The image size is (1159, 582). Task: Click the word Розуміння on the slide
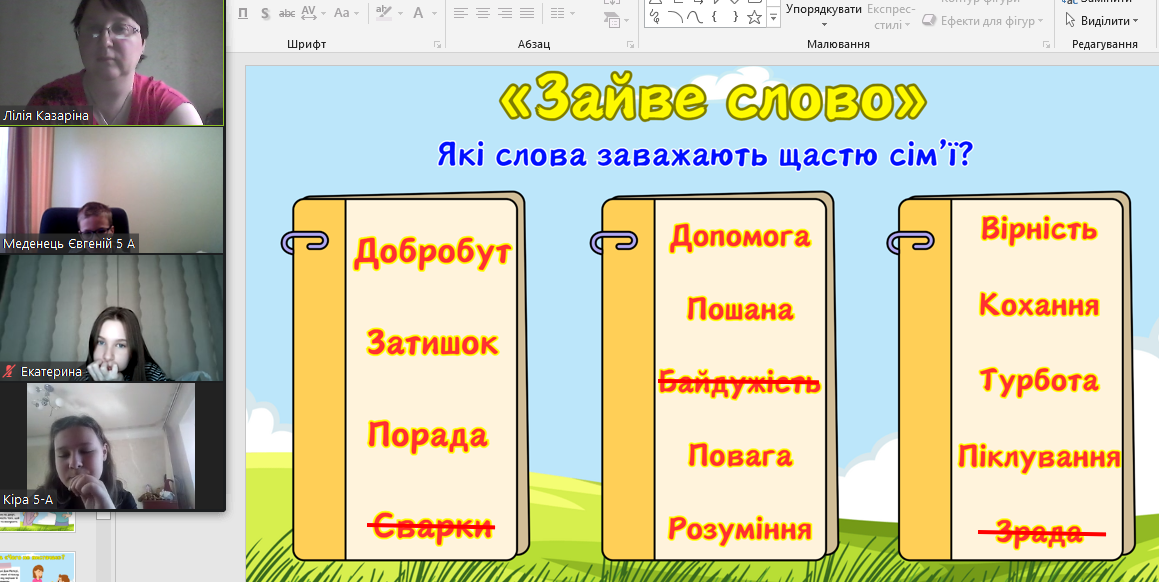tap(740, 529)
